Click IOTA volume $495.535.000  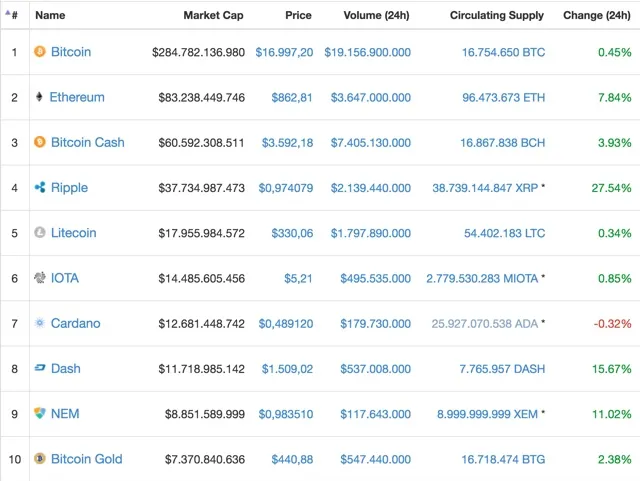click(x=376, y=278)
